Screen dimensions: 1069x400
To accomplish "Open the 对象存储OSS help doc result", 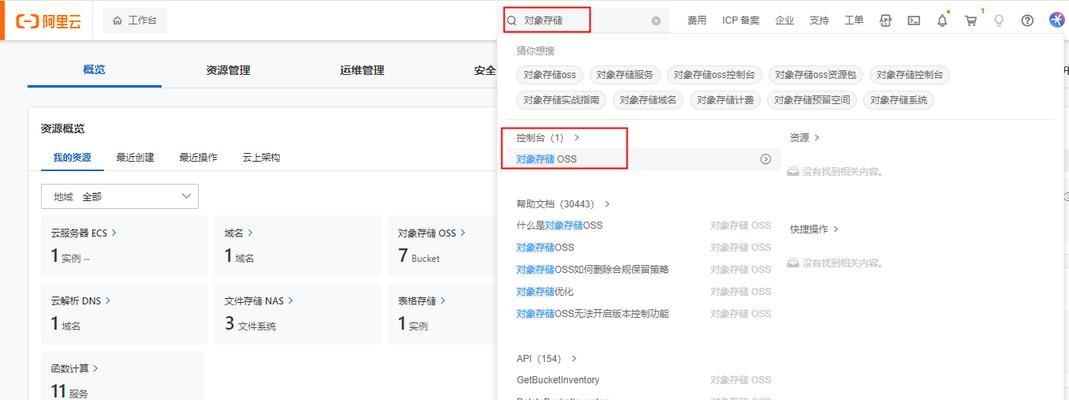I will point(545,247).
